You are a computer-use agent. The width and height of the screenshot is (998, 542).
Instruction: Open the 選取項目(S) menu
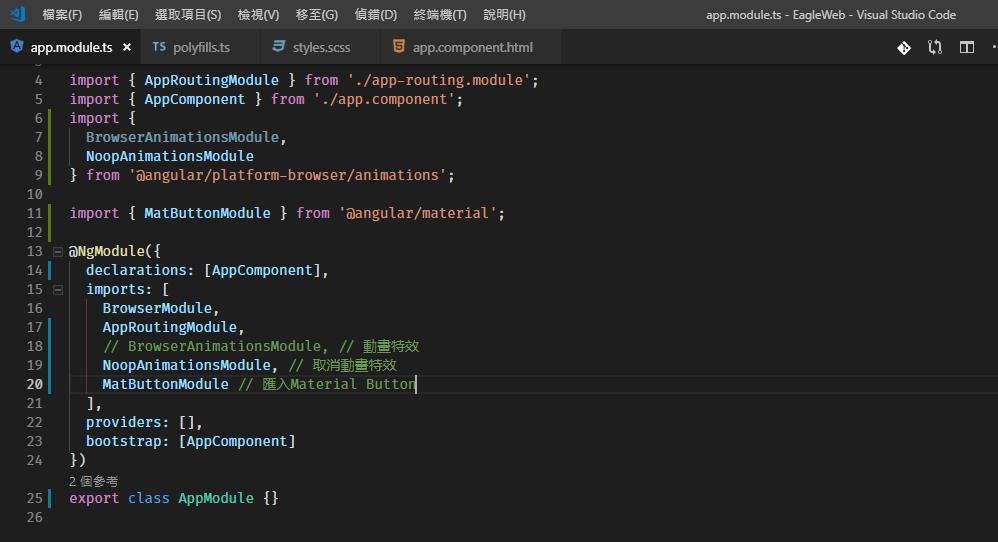coord(188,15)
